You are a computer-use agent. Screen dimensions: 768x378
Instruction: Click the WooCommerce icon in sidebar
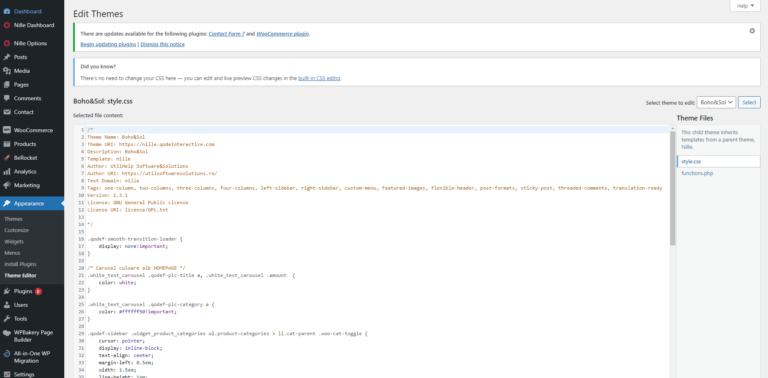tap(7, 131)
